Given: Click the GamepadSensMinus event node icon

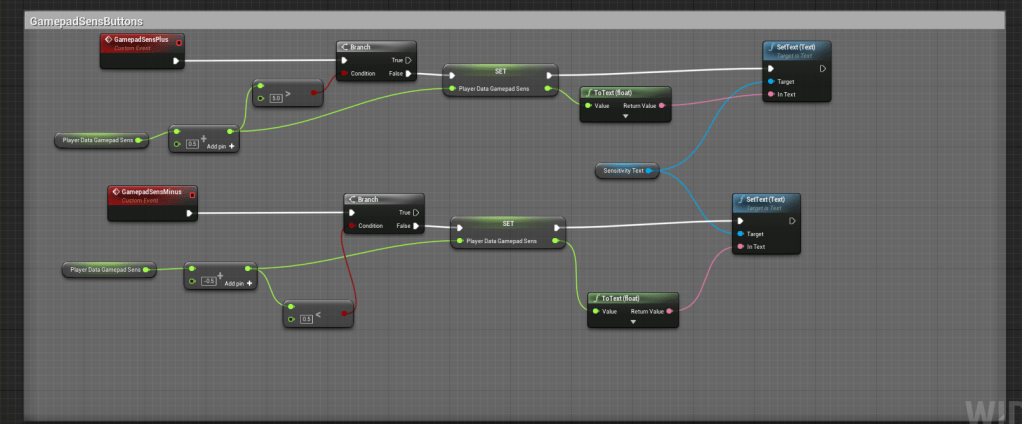Looking at the screenshot, I should click(115, 190).
